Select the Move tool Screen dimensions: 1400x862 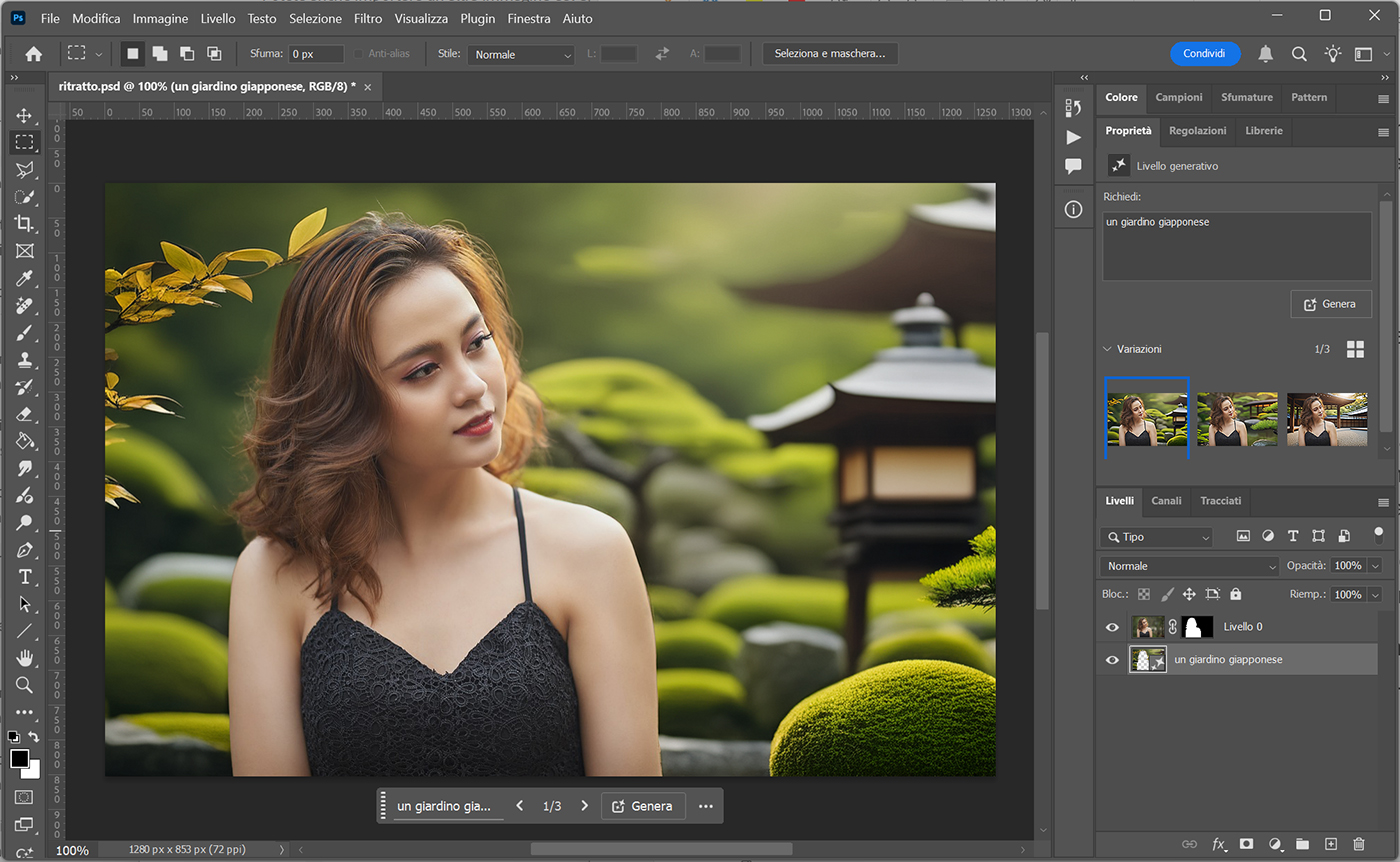[24, 115]
